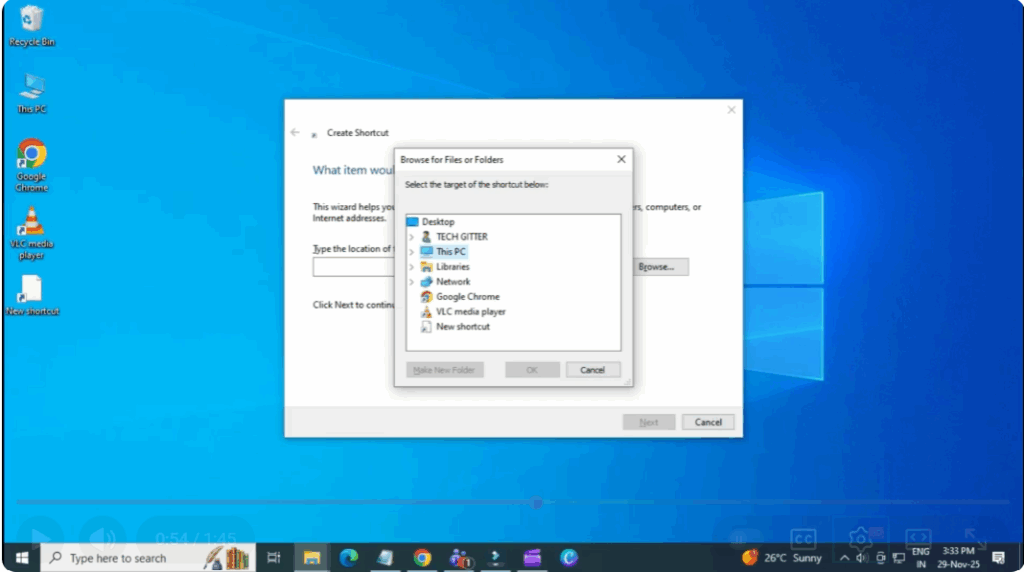
Task: Select the Network item icon
Action: pos(427,282)
